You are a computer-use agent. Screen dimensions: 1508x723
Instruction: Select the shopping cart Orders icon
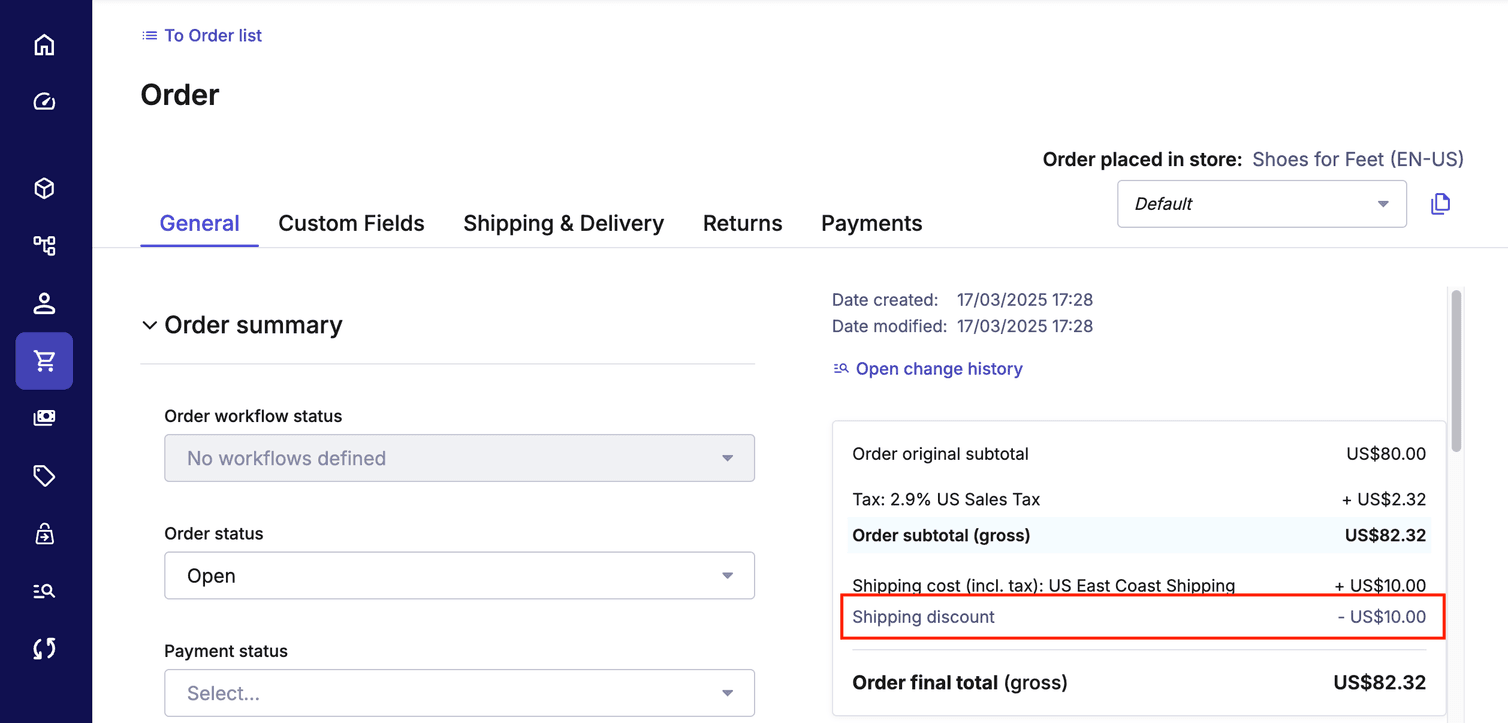[x=44, y=361]
